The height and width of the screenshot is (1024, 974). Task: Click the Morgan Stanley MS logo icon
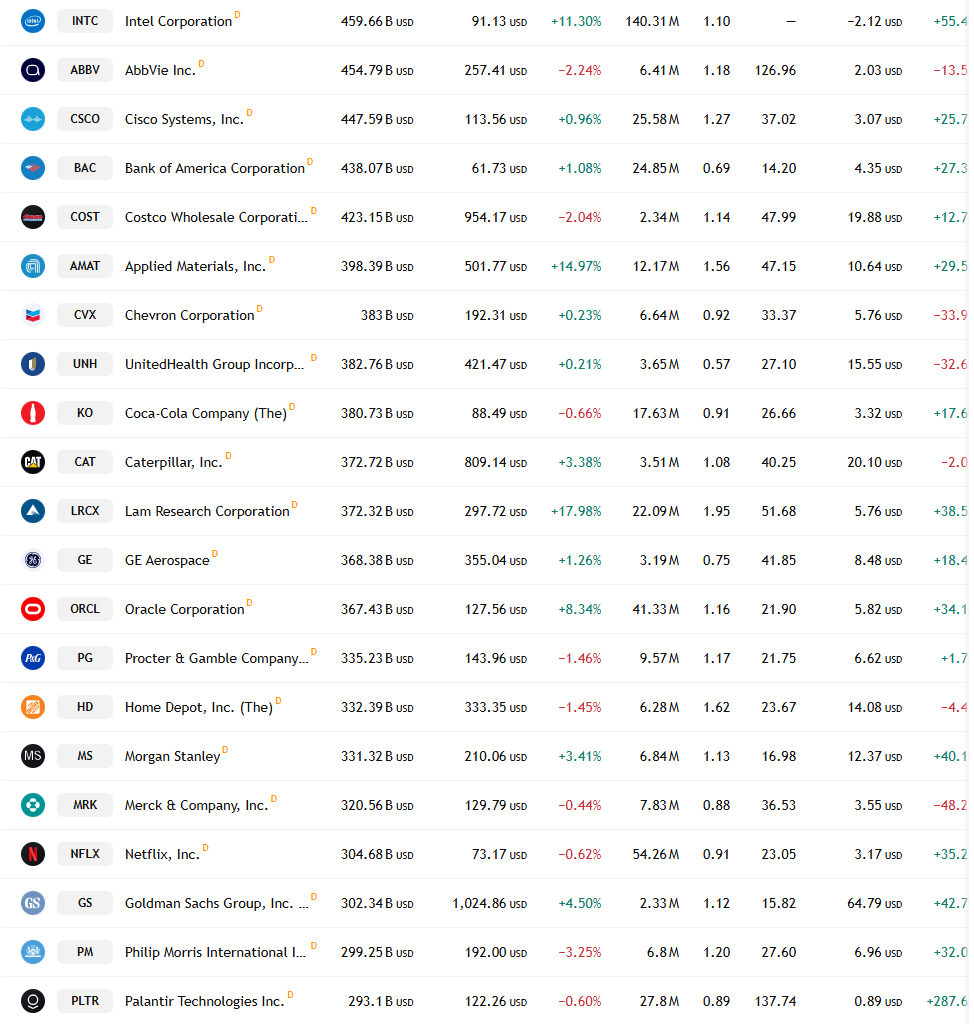point(33,756)
